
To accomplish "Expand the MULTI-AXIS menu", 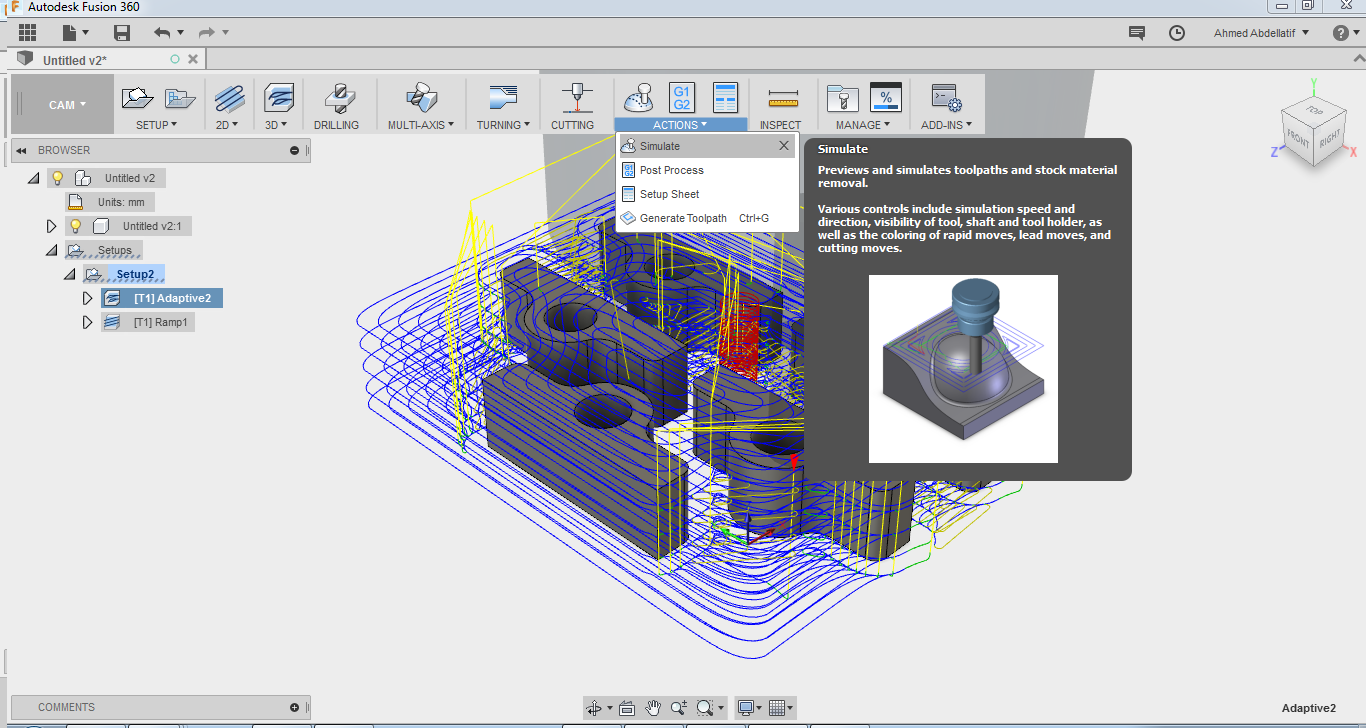I will [x=421, y=125].
